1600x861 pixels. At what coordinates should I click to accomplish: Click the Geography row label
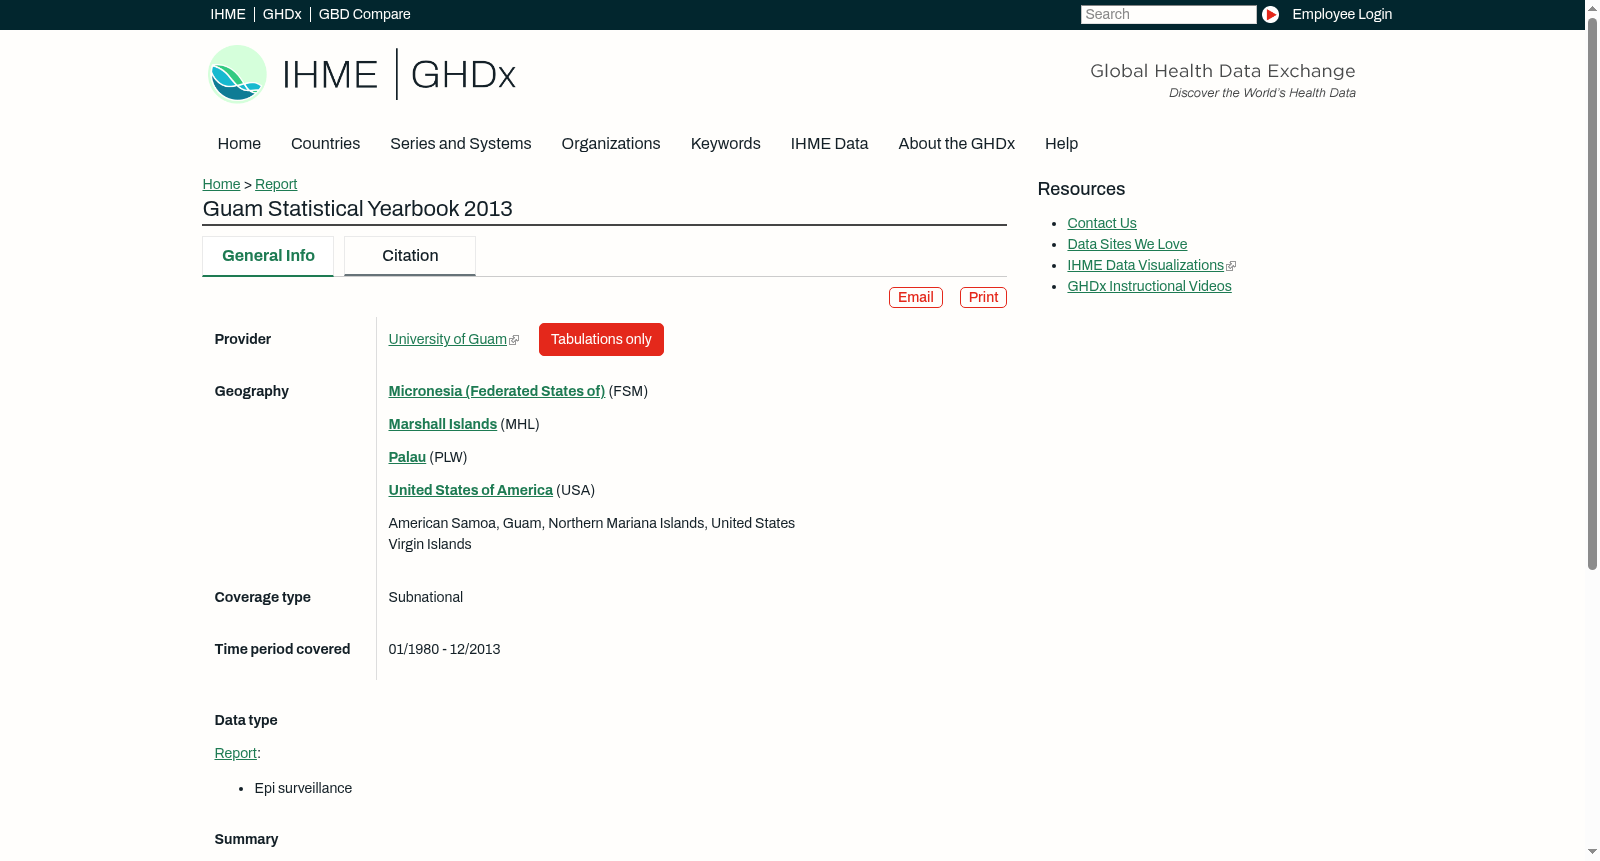(x=252, y=391)
